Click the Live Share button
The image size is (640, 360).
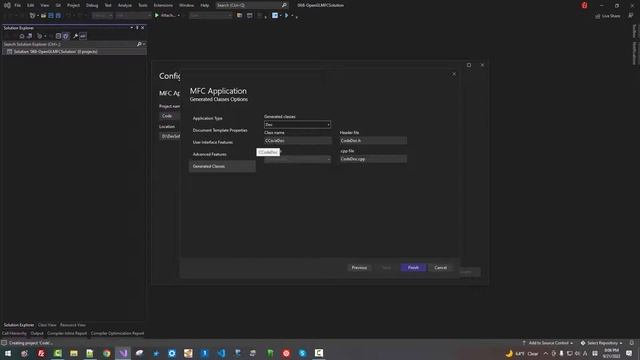(x=607, y=16)
